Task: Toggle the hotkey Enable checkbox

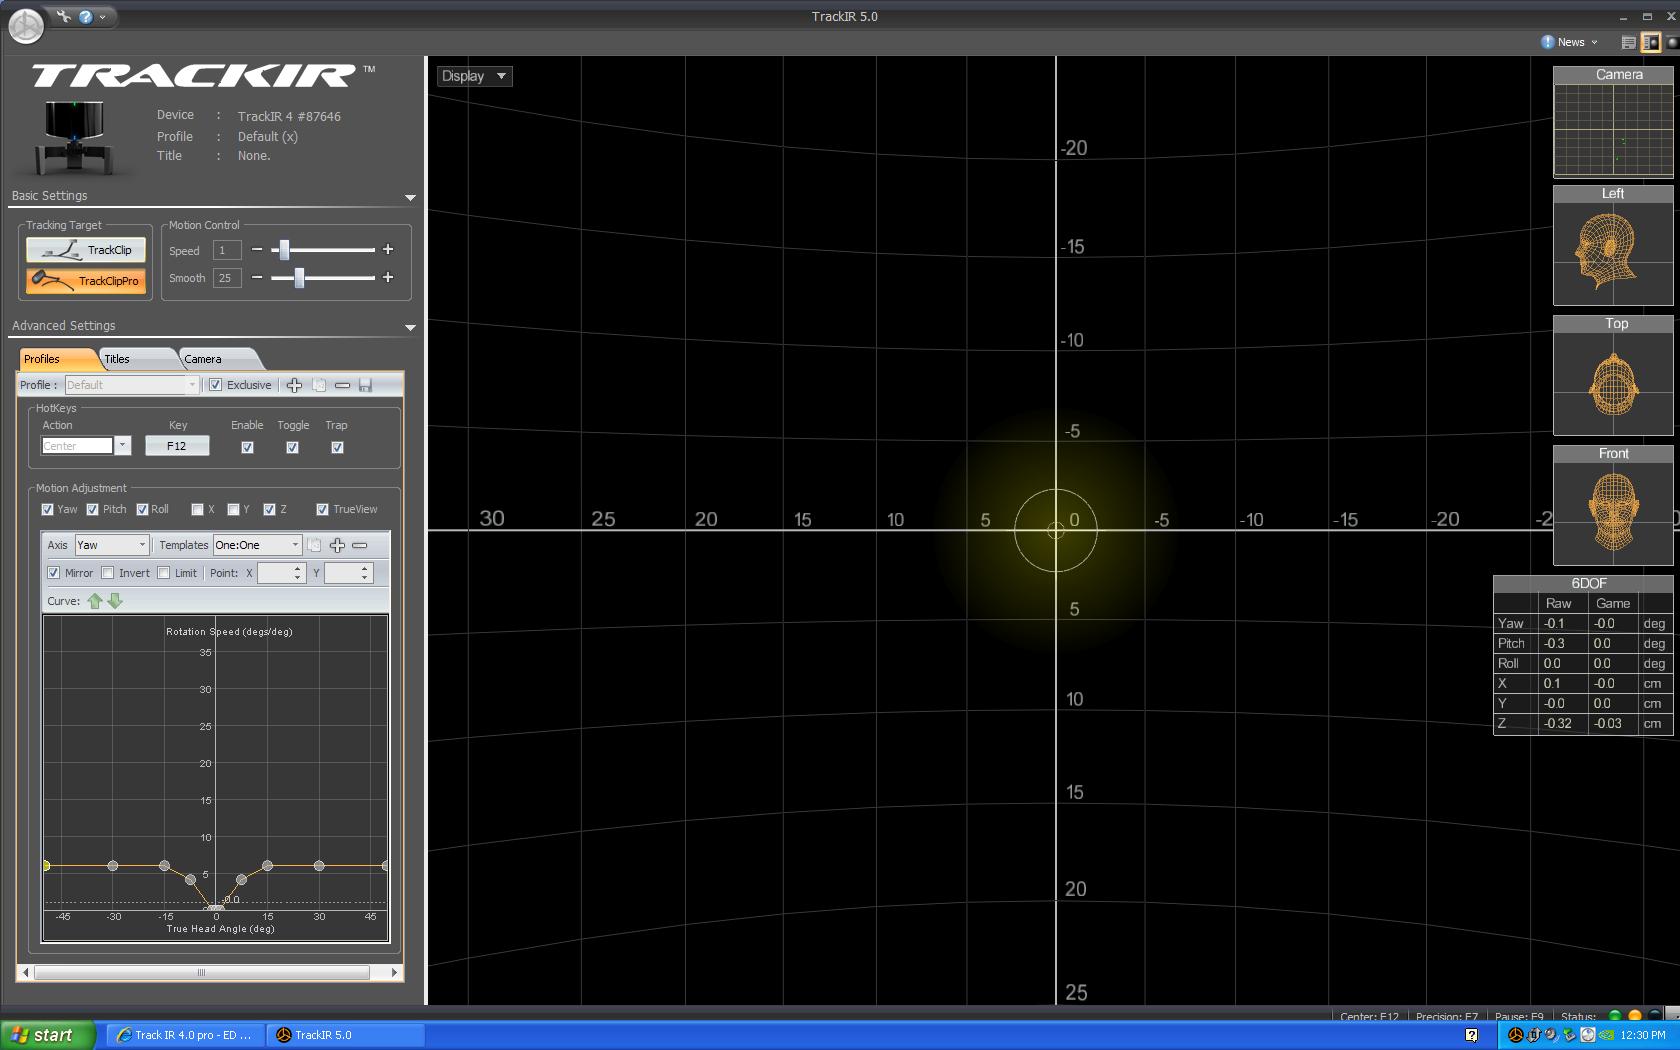Action: [x=247, y=447]
